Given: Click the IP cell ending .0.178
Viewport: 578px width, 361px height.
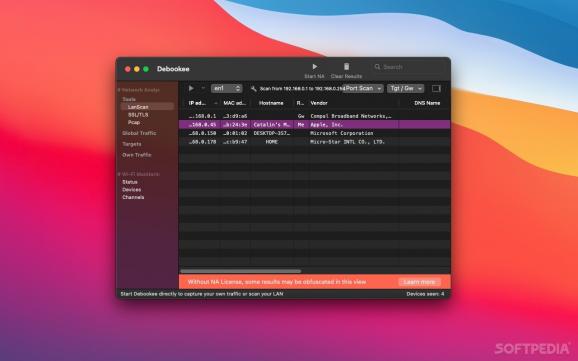Looking at the screenshot, I should 202,142.
